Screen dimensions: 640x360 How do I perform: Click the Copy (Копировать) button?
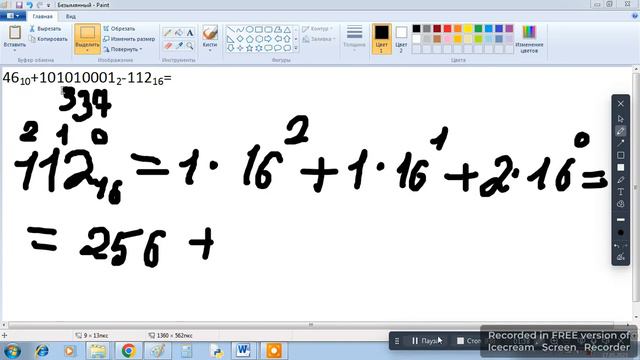[48, 39]
